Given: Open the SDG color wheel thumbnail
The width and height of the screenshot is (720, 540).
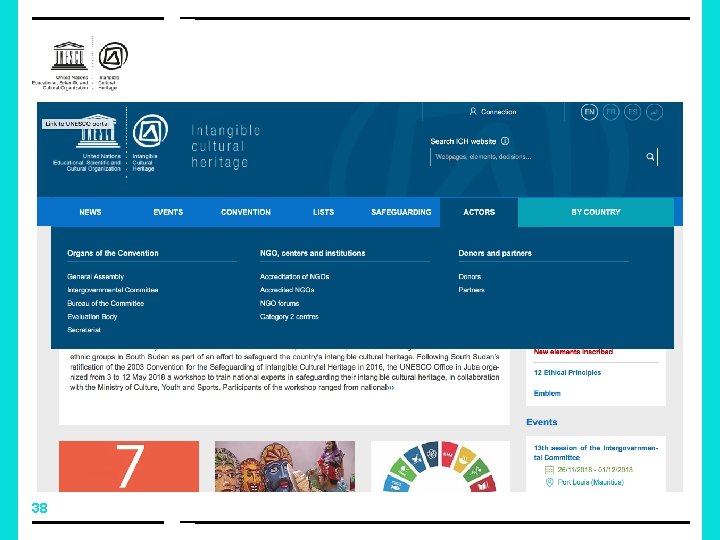Looking at the screenshot, I should coord(440,466).
